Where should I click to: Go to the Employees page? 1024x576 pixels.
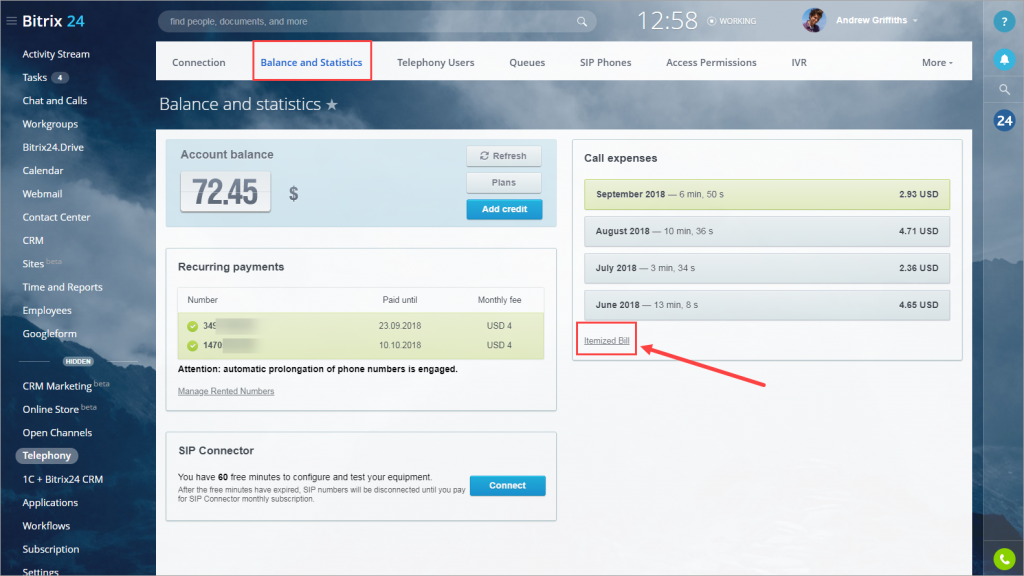47,311
